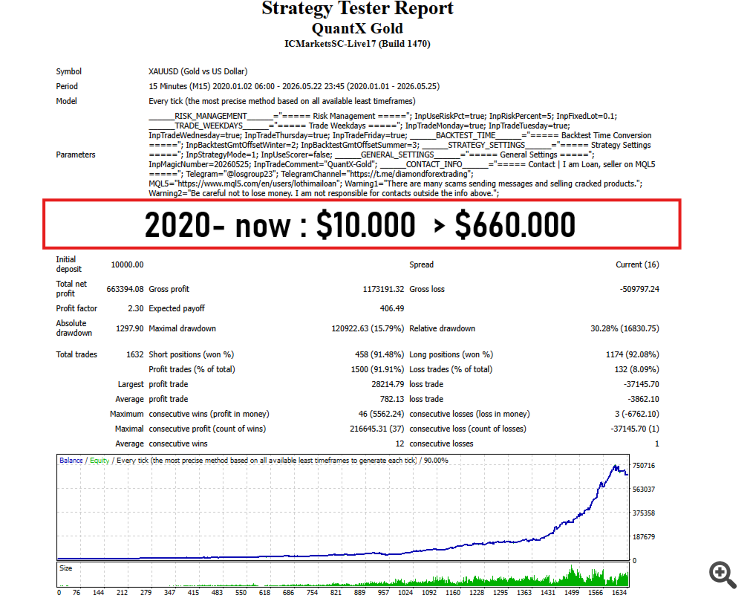Click the Size volume histogram panel
The width and height of the screenshot is (750, 601).
(x=342, y=575)
